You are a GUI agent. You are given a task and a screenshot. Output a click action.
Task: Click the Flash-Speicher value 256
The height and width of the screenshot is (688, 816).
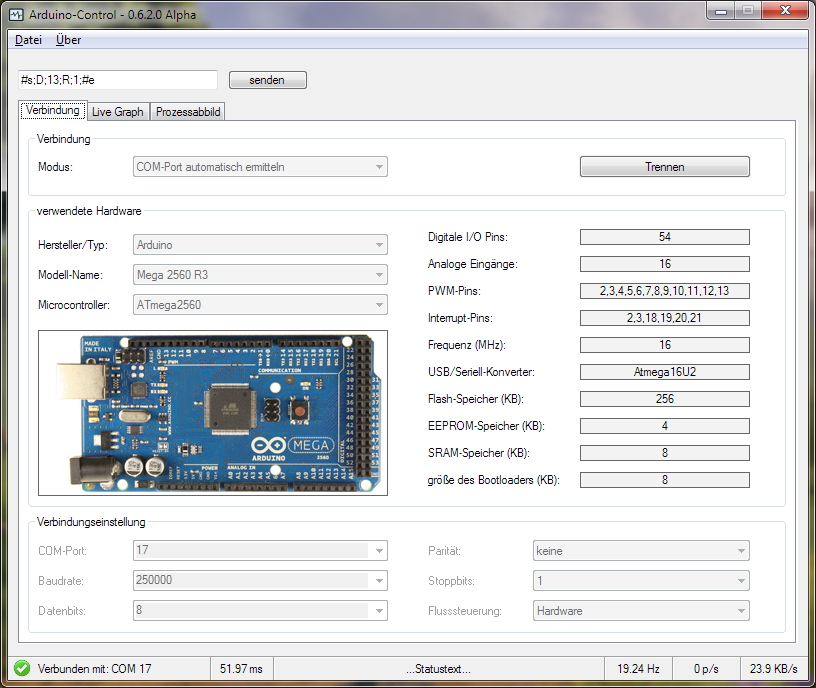665,399
